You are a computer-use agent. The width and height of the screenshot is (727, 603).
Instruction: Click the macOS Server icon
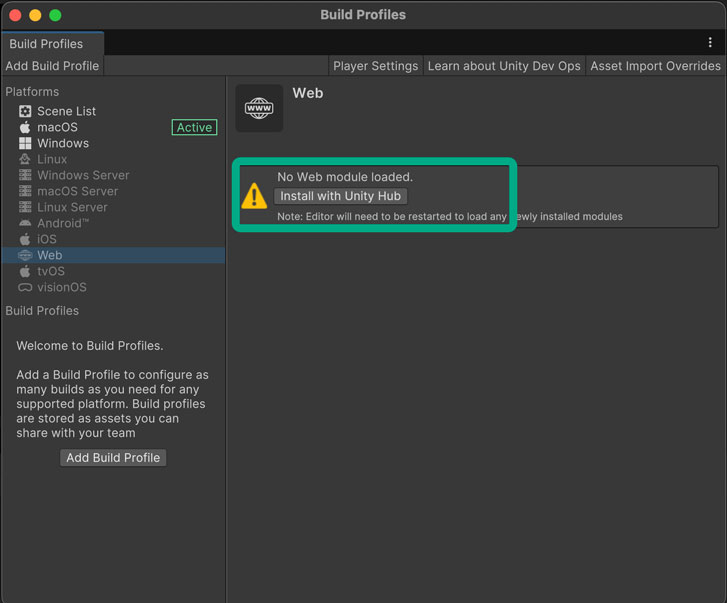25,191
